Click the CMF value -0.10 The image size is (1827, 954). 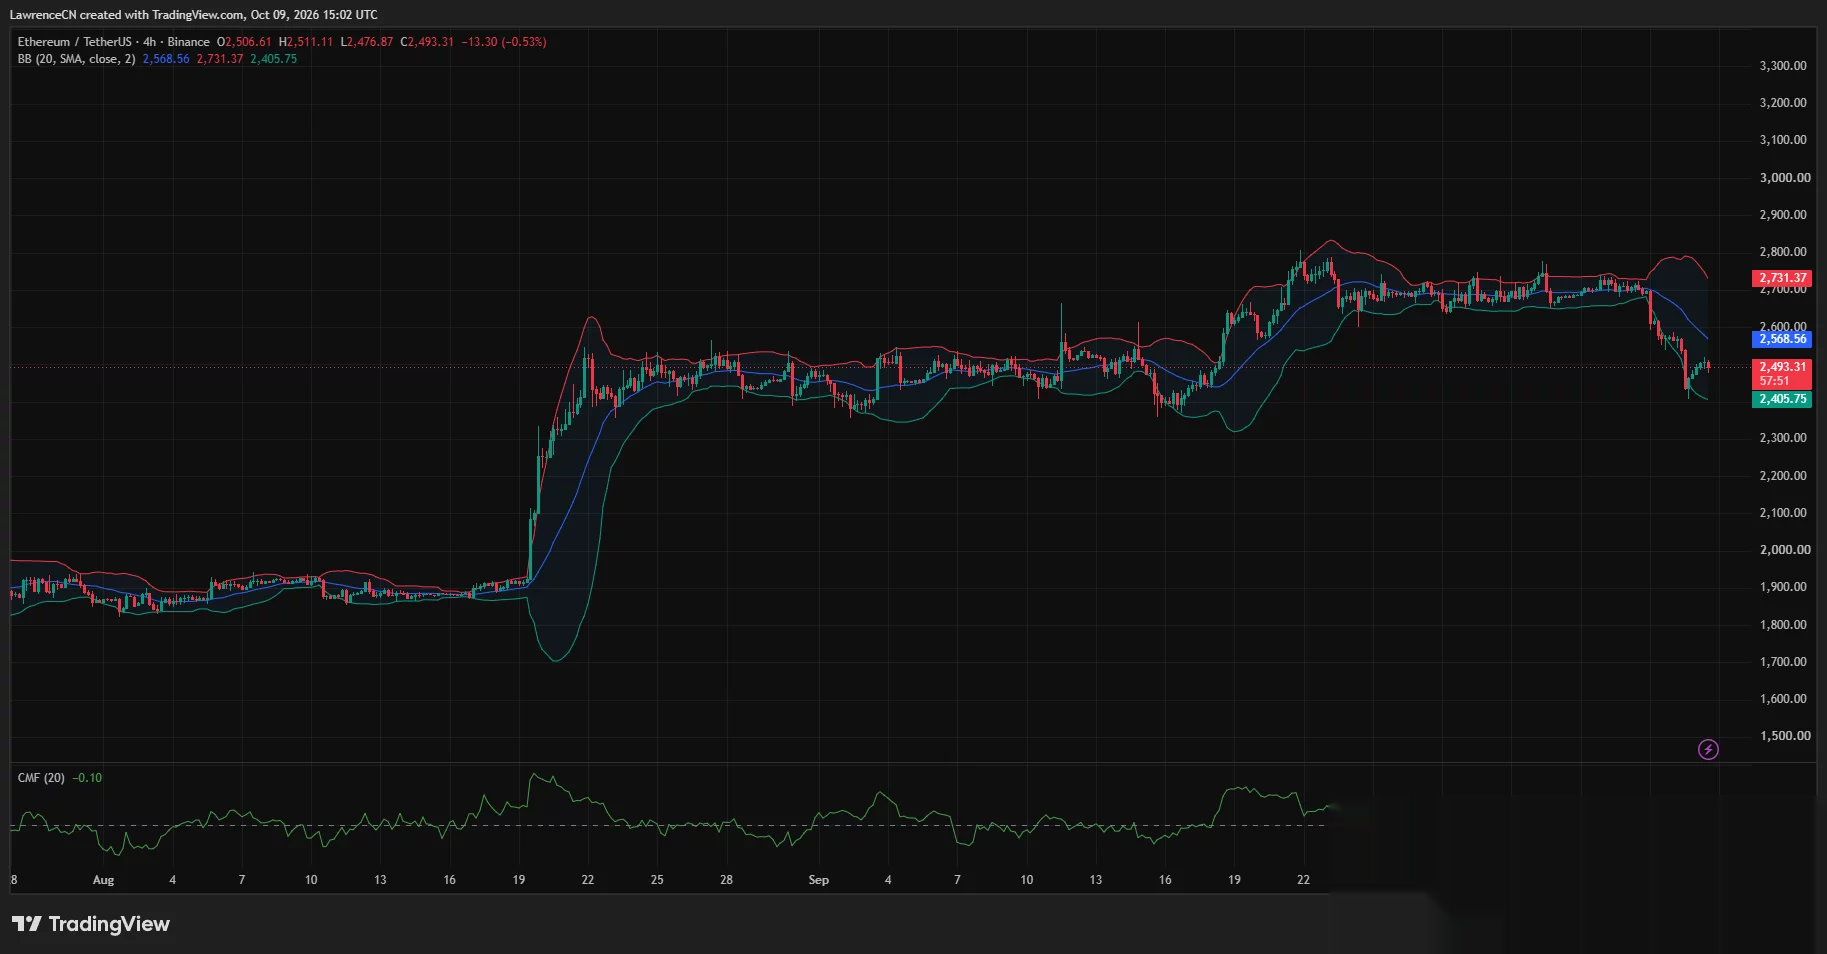click(x=87, y=778)
